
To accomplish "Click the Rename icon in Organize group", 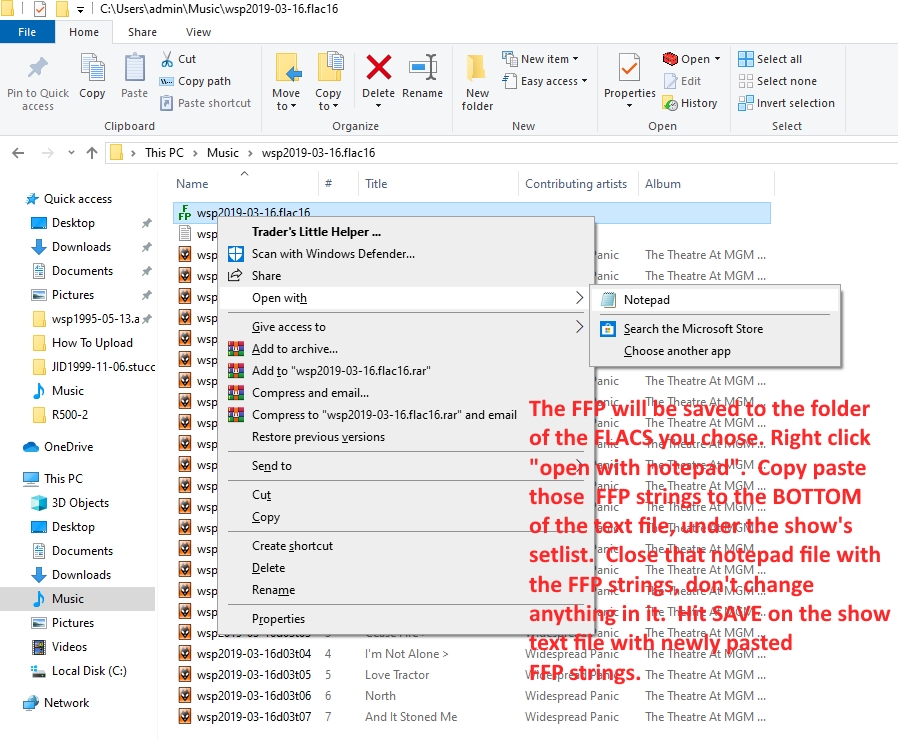I will pos(423,68).
